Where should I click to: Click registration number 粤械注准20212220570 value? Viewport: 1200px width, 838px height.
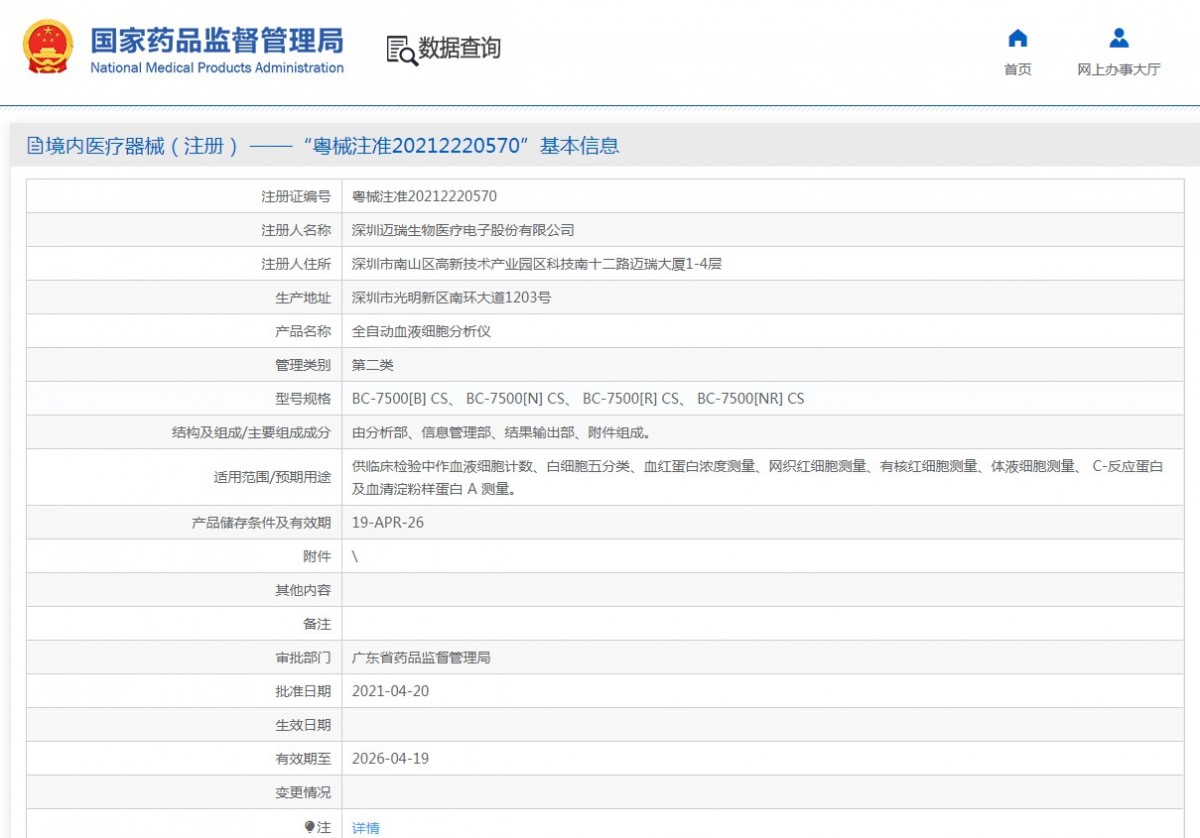point(424,197)
